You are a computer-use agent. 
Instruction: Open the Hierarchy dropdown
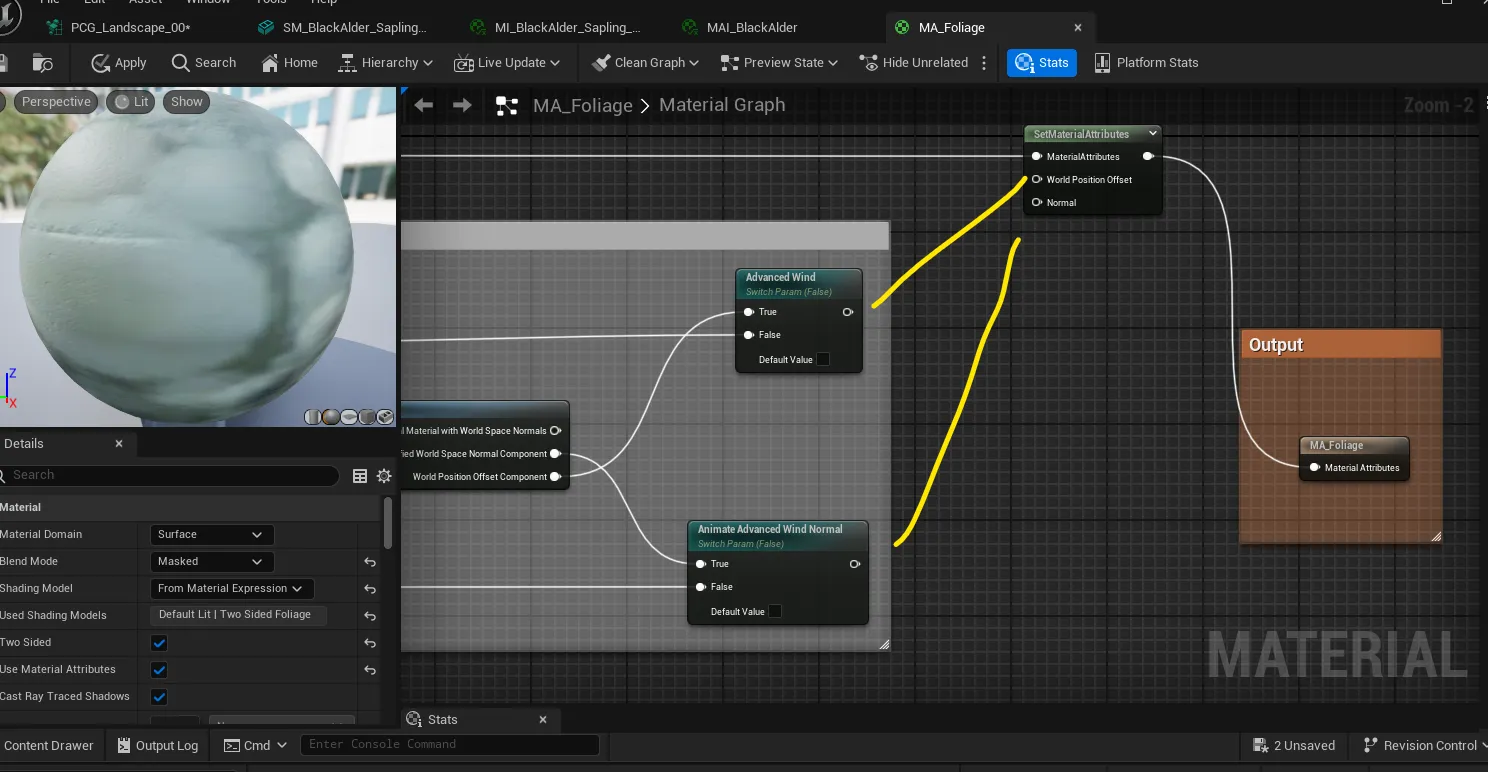click(x=385, y=62)
